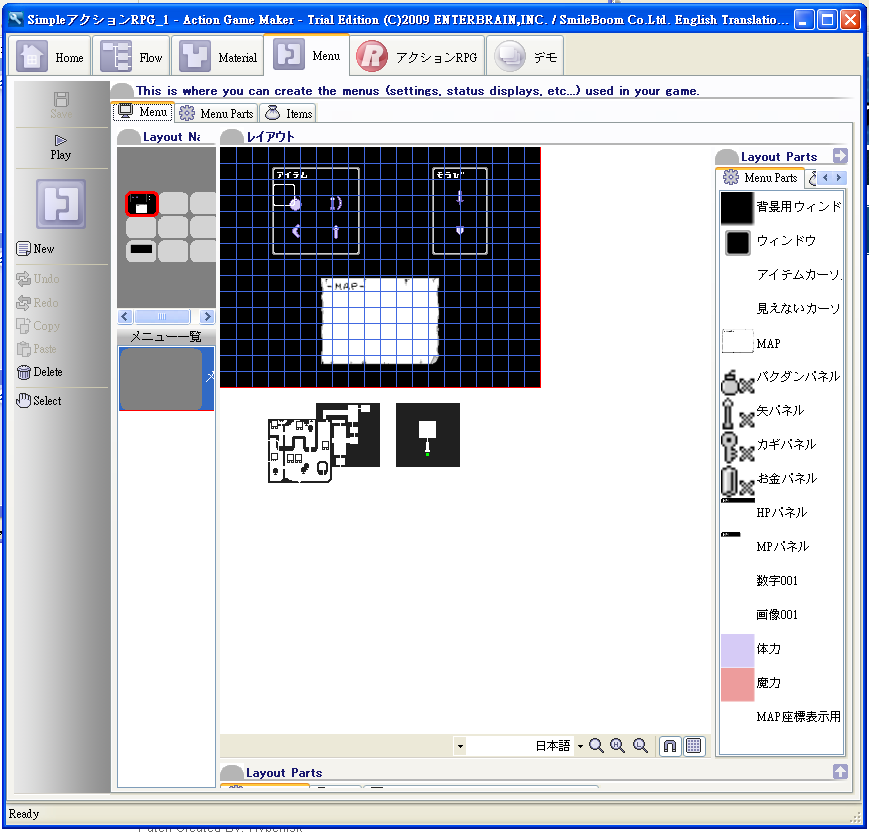This screenshot has width=869, height=832.
Task: Click Redo in the sidebar
Action: [x=38, y=303]
